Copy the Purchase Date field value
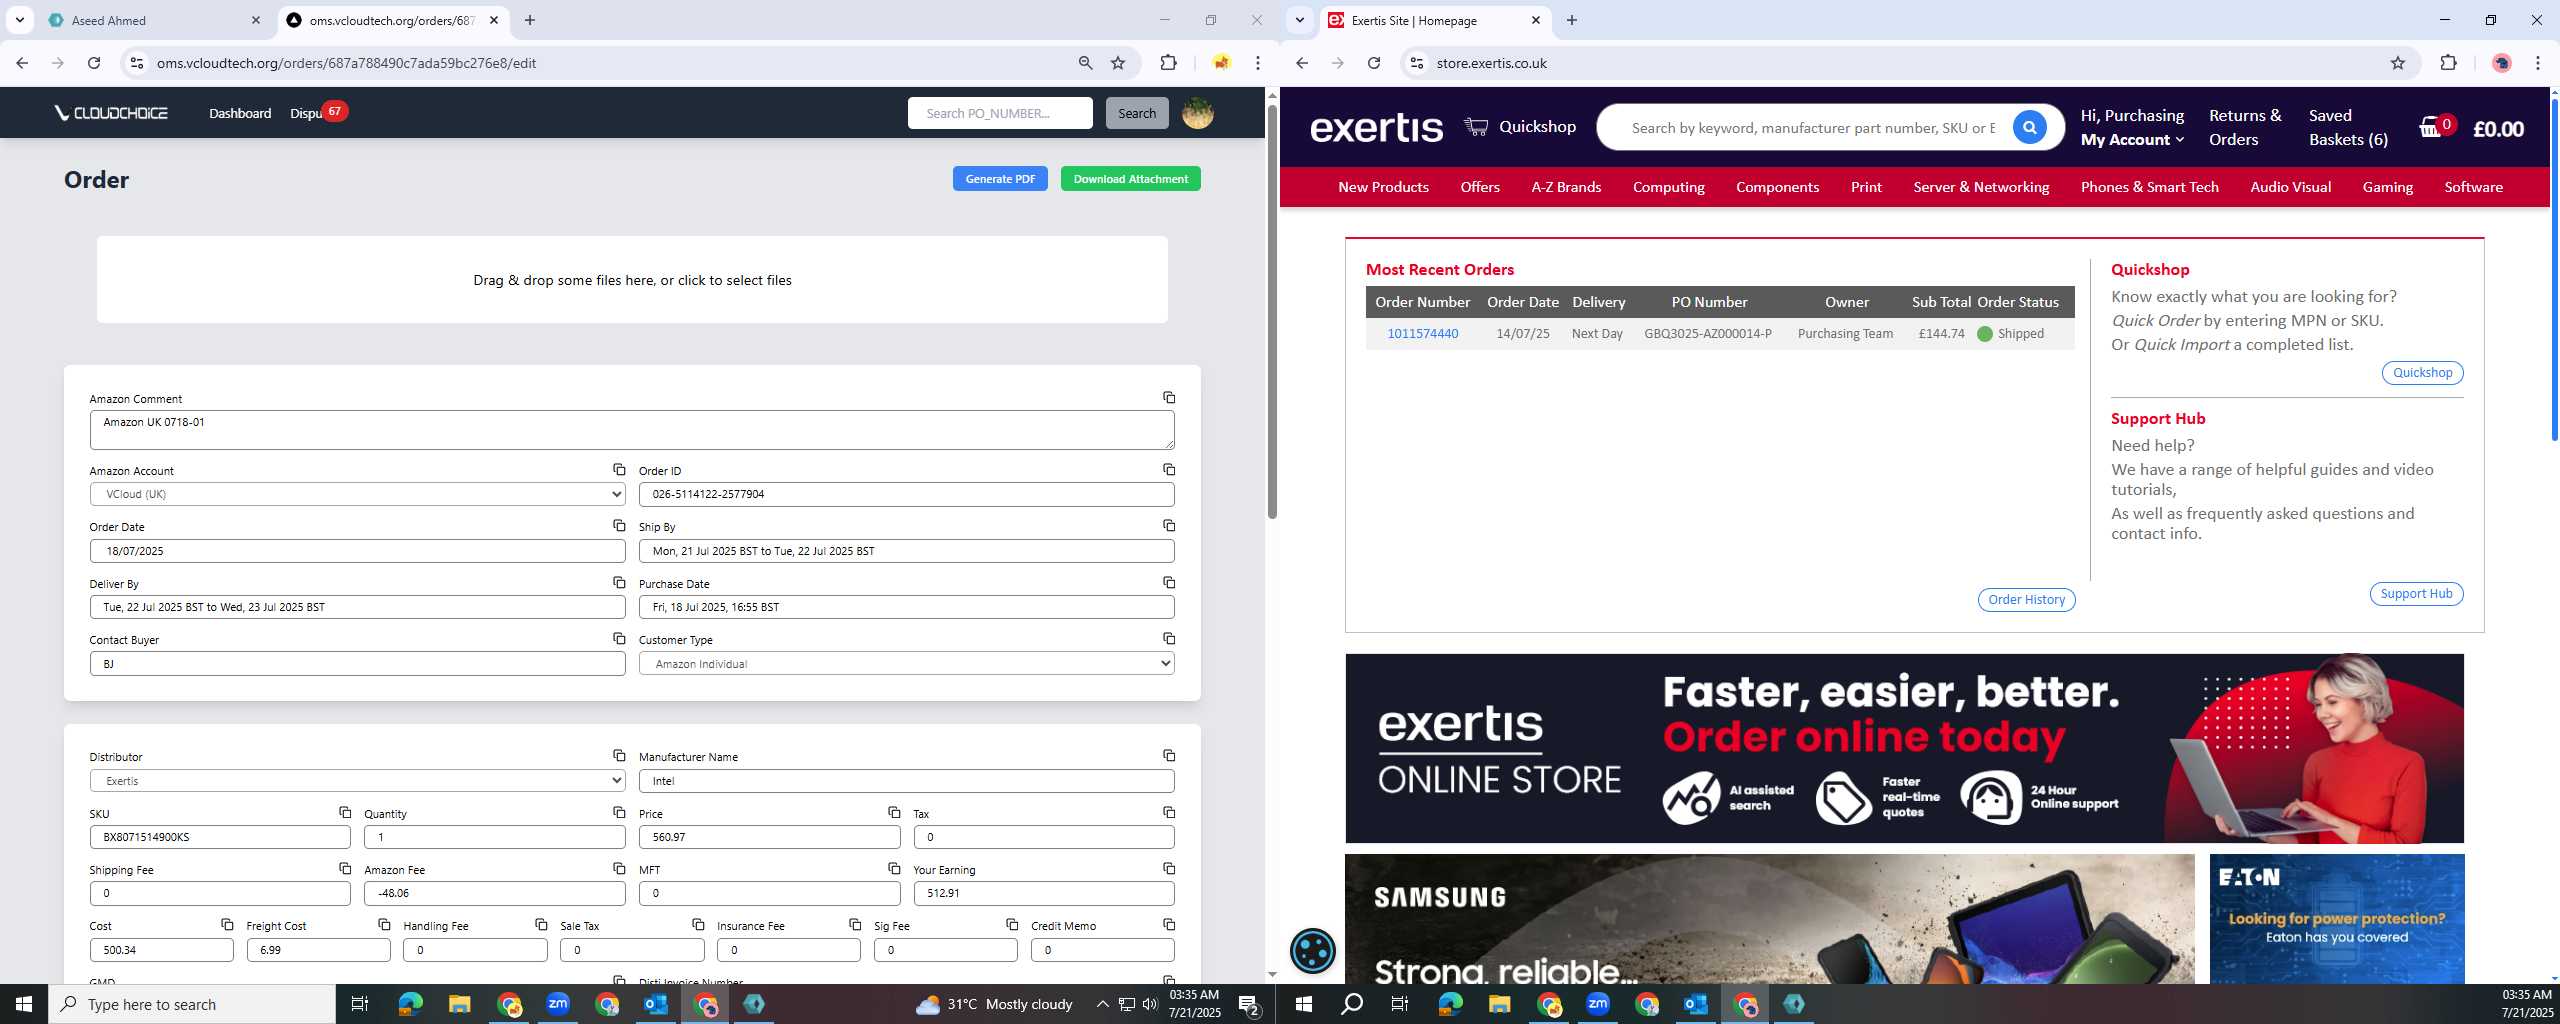The image size is (2560, 1024). 1168,583
